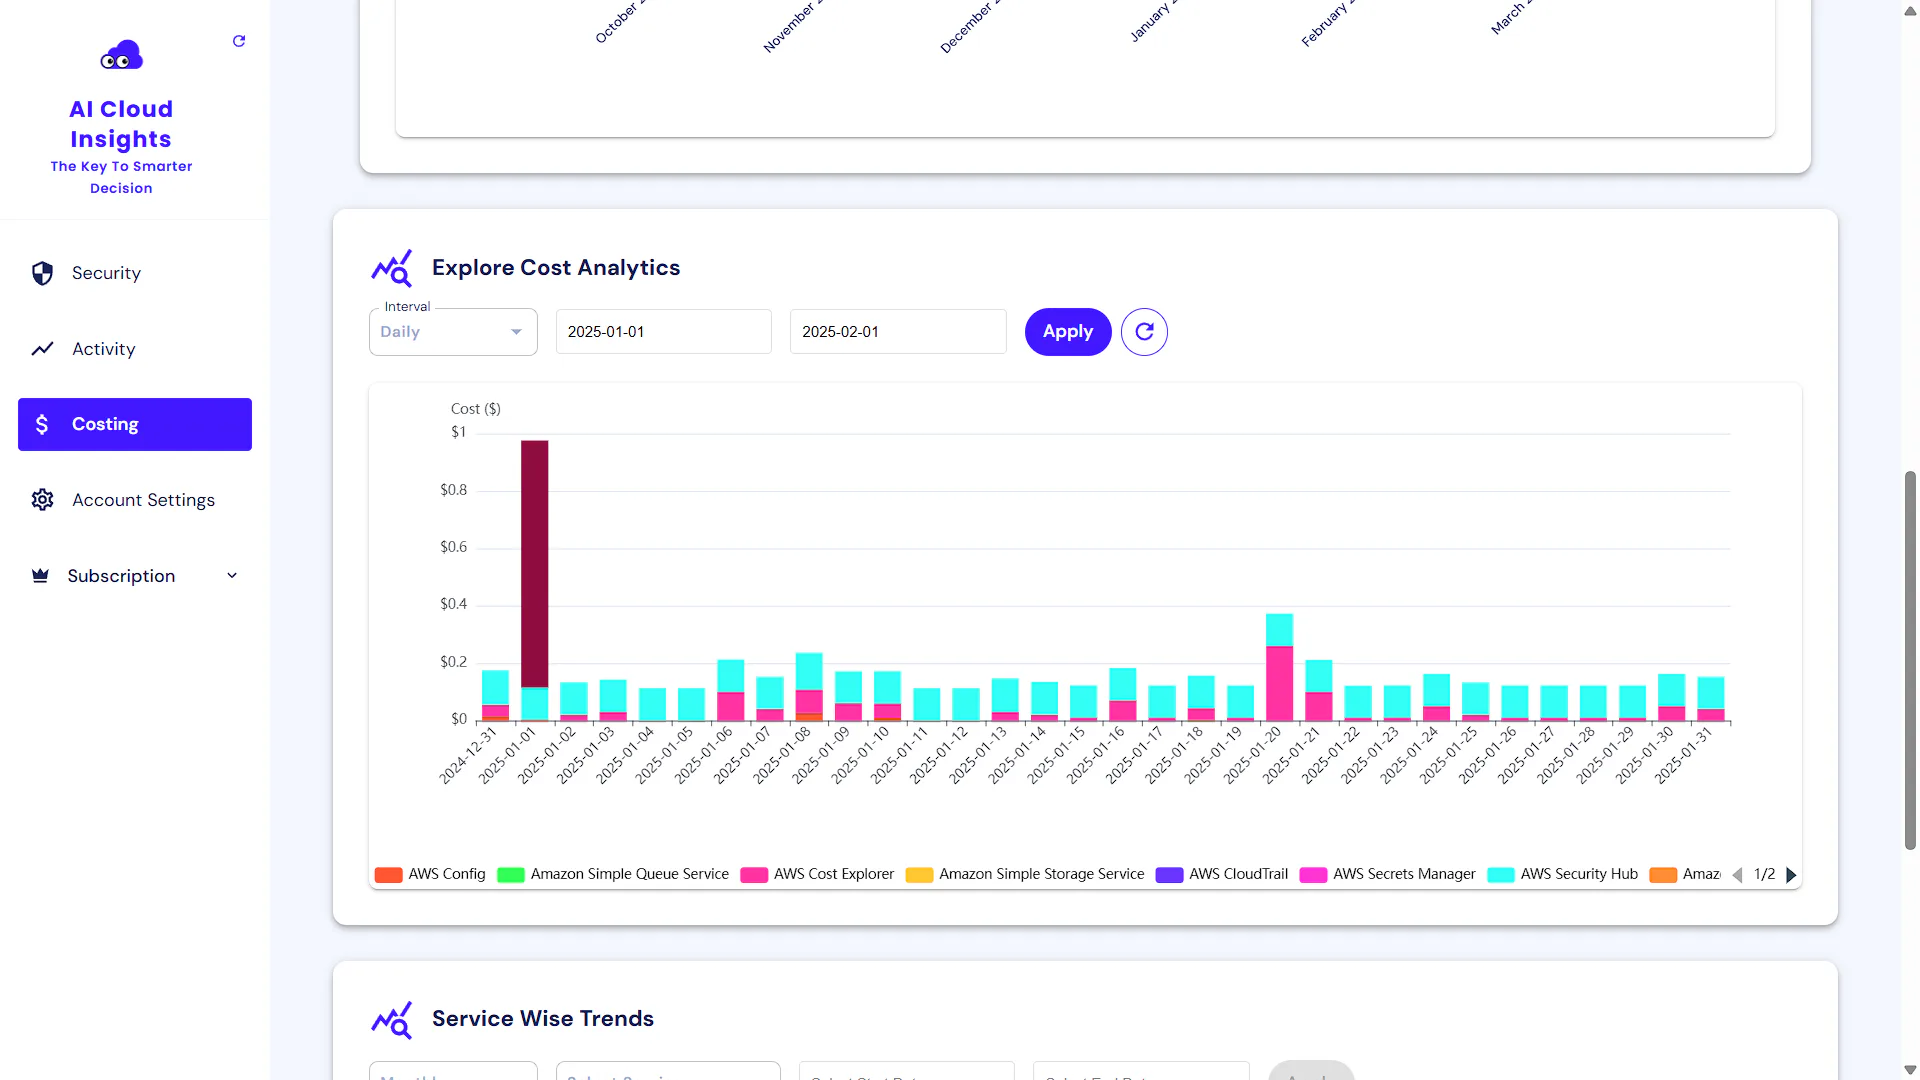This screenshot has height=1080, width=1920.
Task: Toggle AWS CloudTrail legend entry
Action: 1222,875
